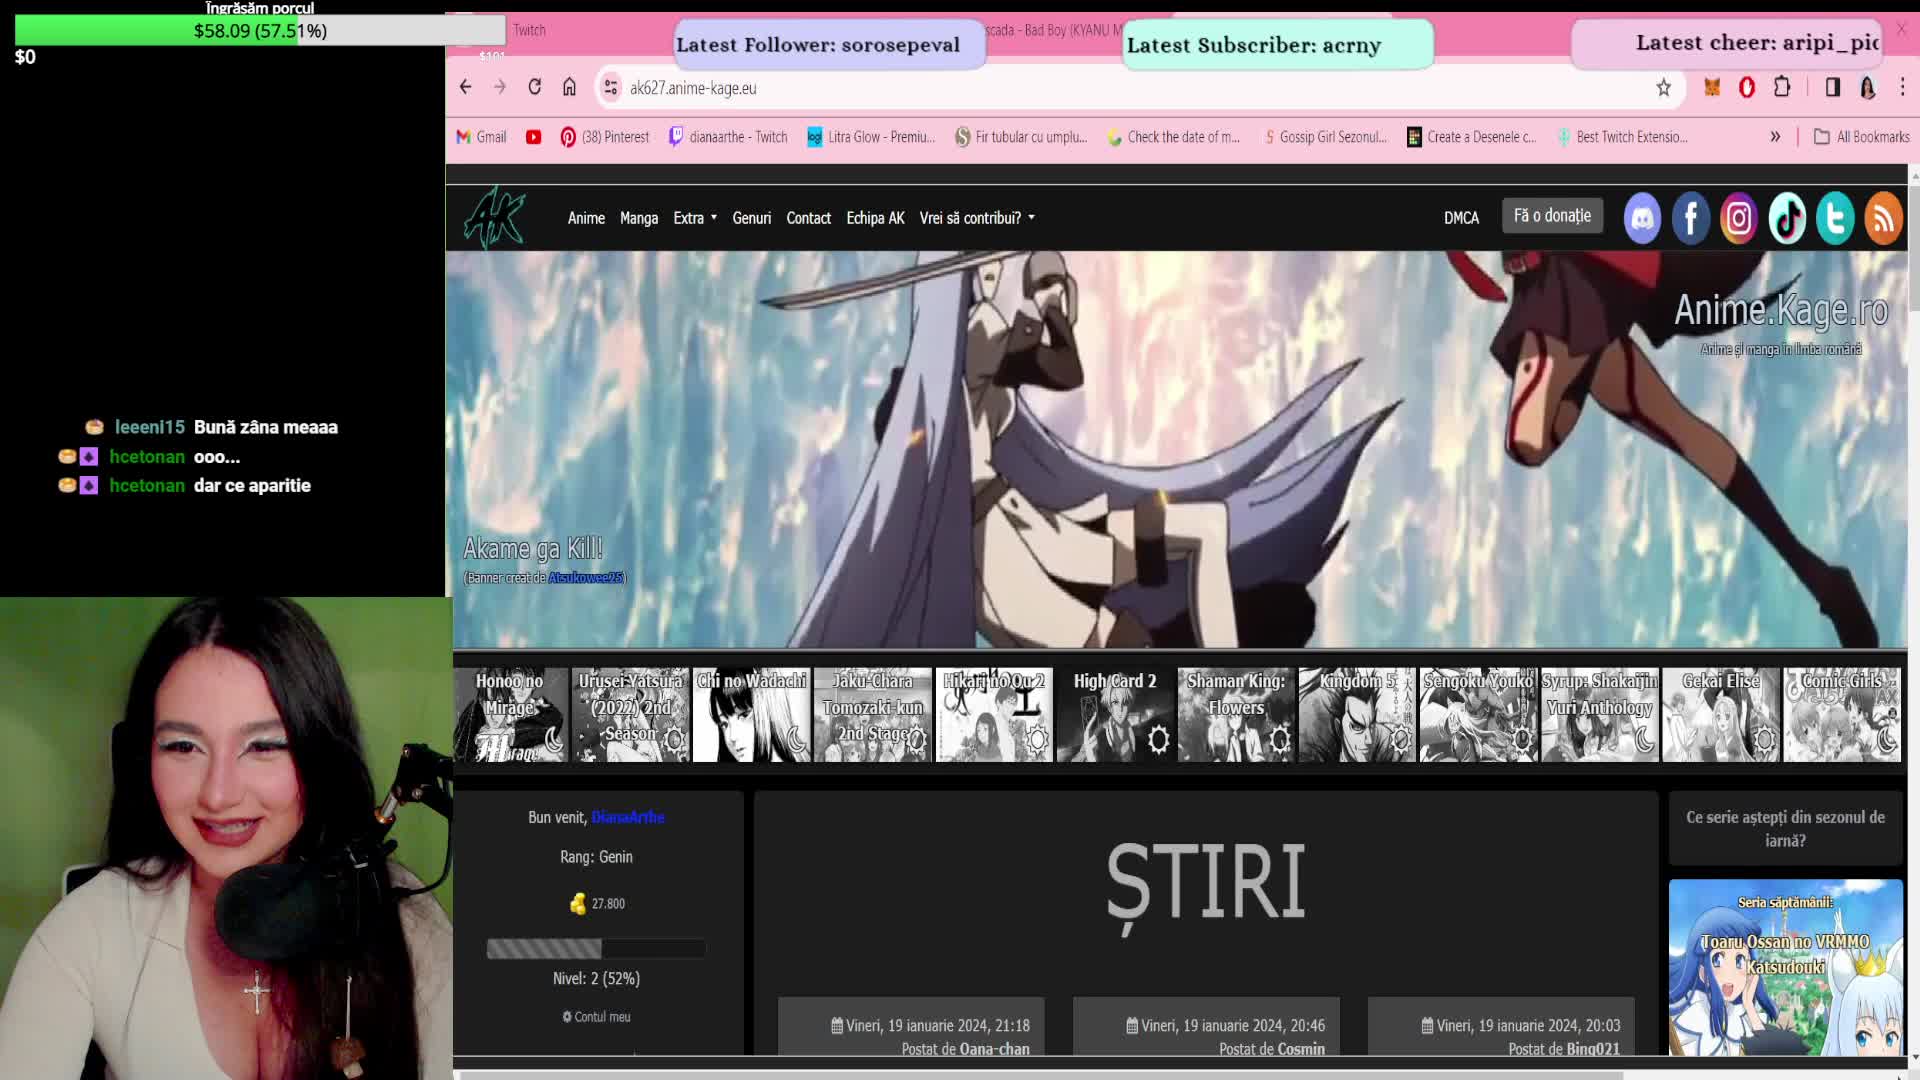The image size is (1920, 1080).
Task: Open the Facebook social icon
Action: pyautogui.click(x=1691, y=218)
